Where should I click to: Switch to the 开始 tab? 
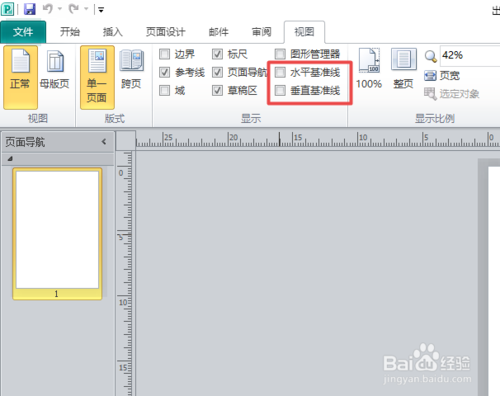70,32
